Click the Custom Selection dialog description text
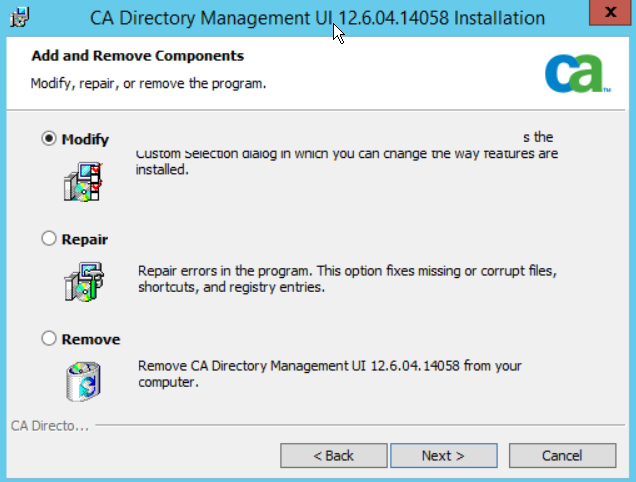This screenshot has width=636, height=482. pos(346,162)
